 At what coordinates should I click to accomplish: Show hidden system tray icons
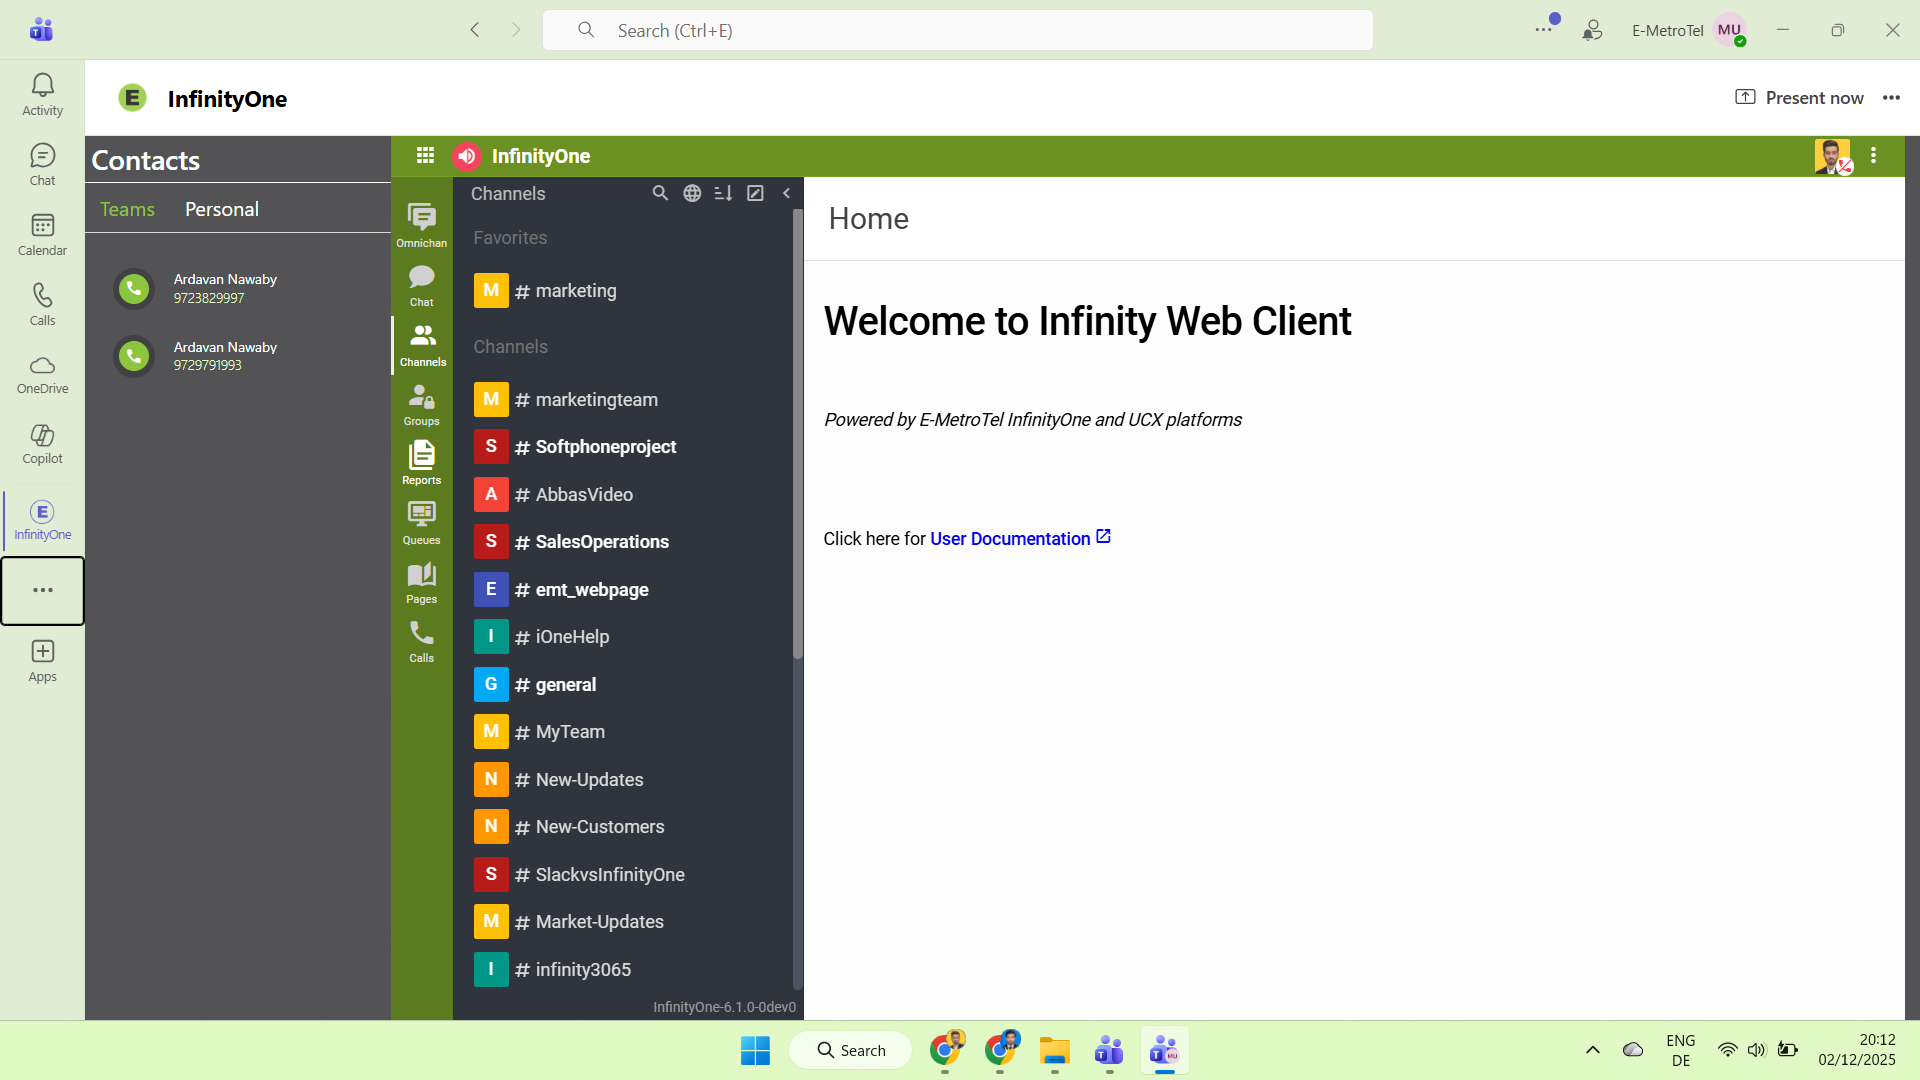pyautogui.click(x=1593, y=1050)
